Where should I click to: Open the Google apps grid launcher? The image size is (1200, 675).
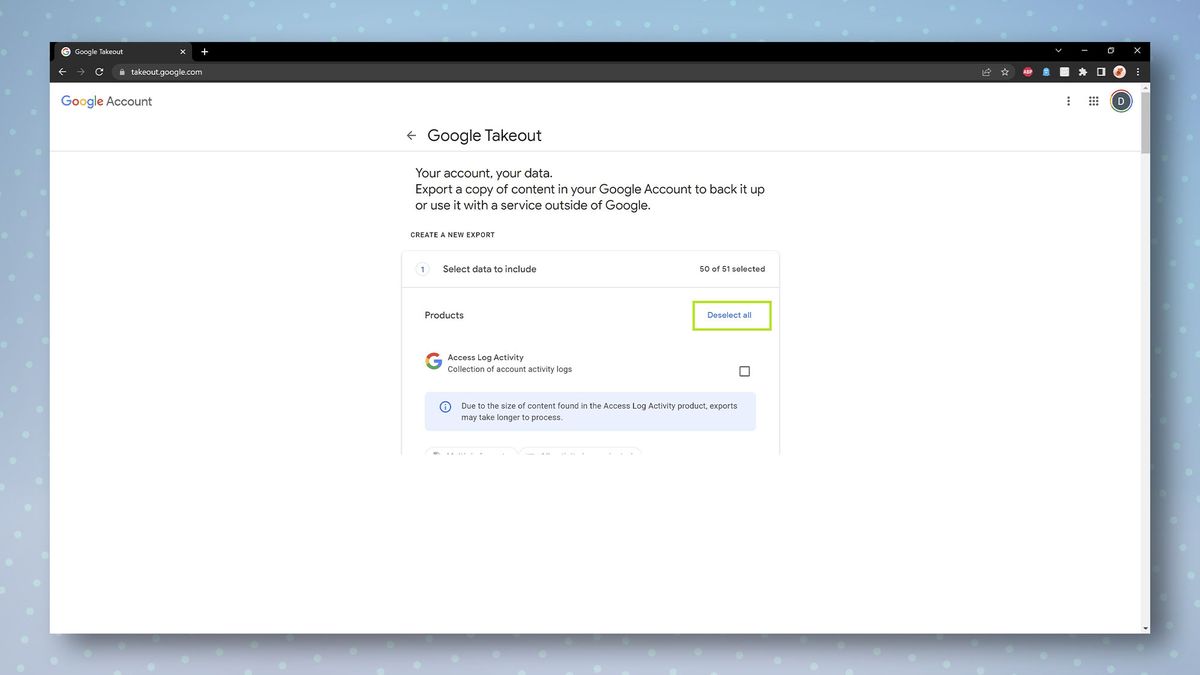1093,101
